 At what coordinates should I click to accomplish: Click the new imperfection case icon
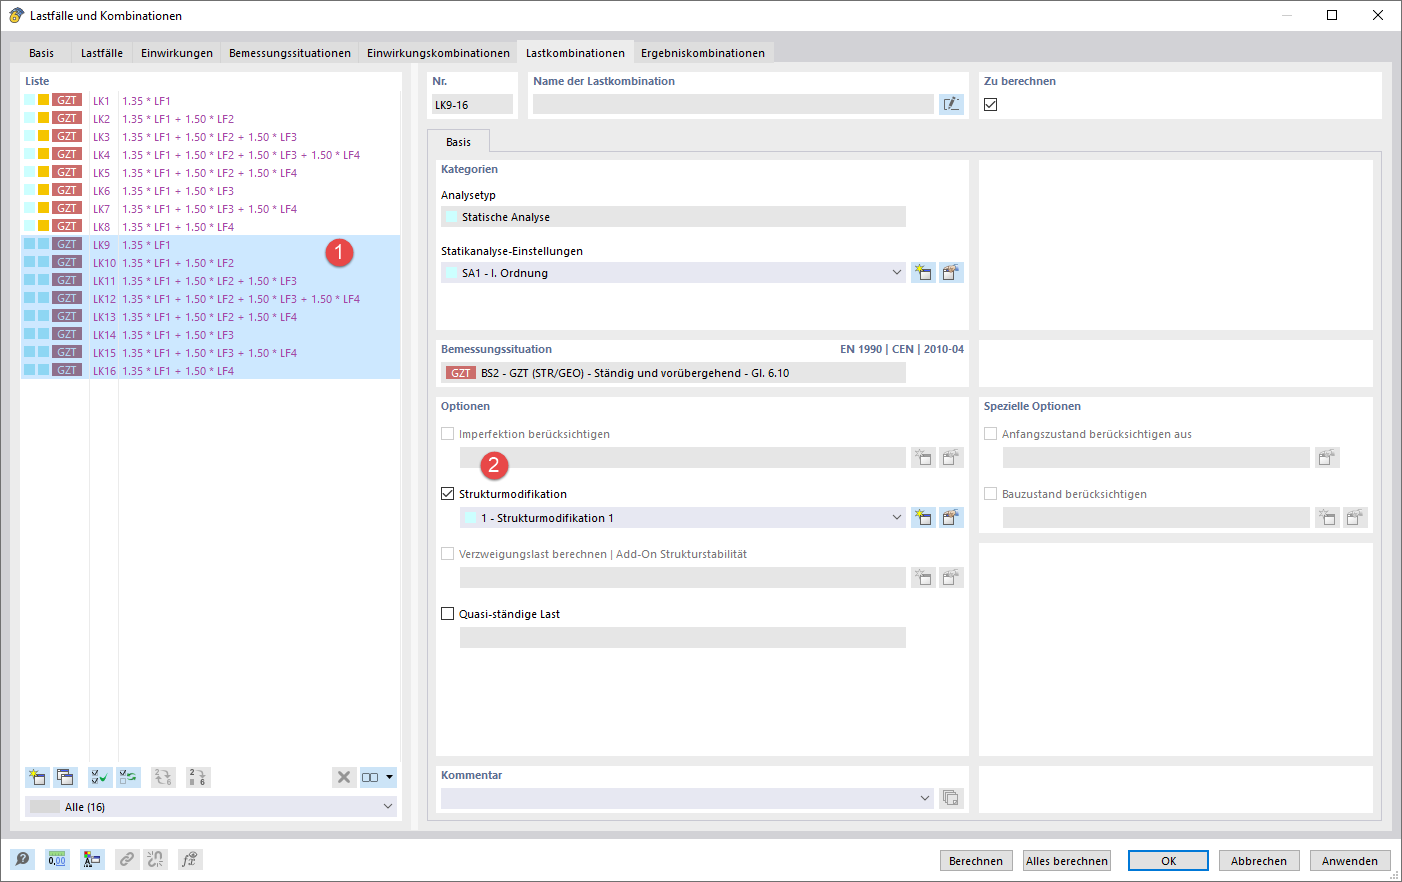pos(923,457)
